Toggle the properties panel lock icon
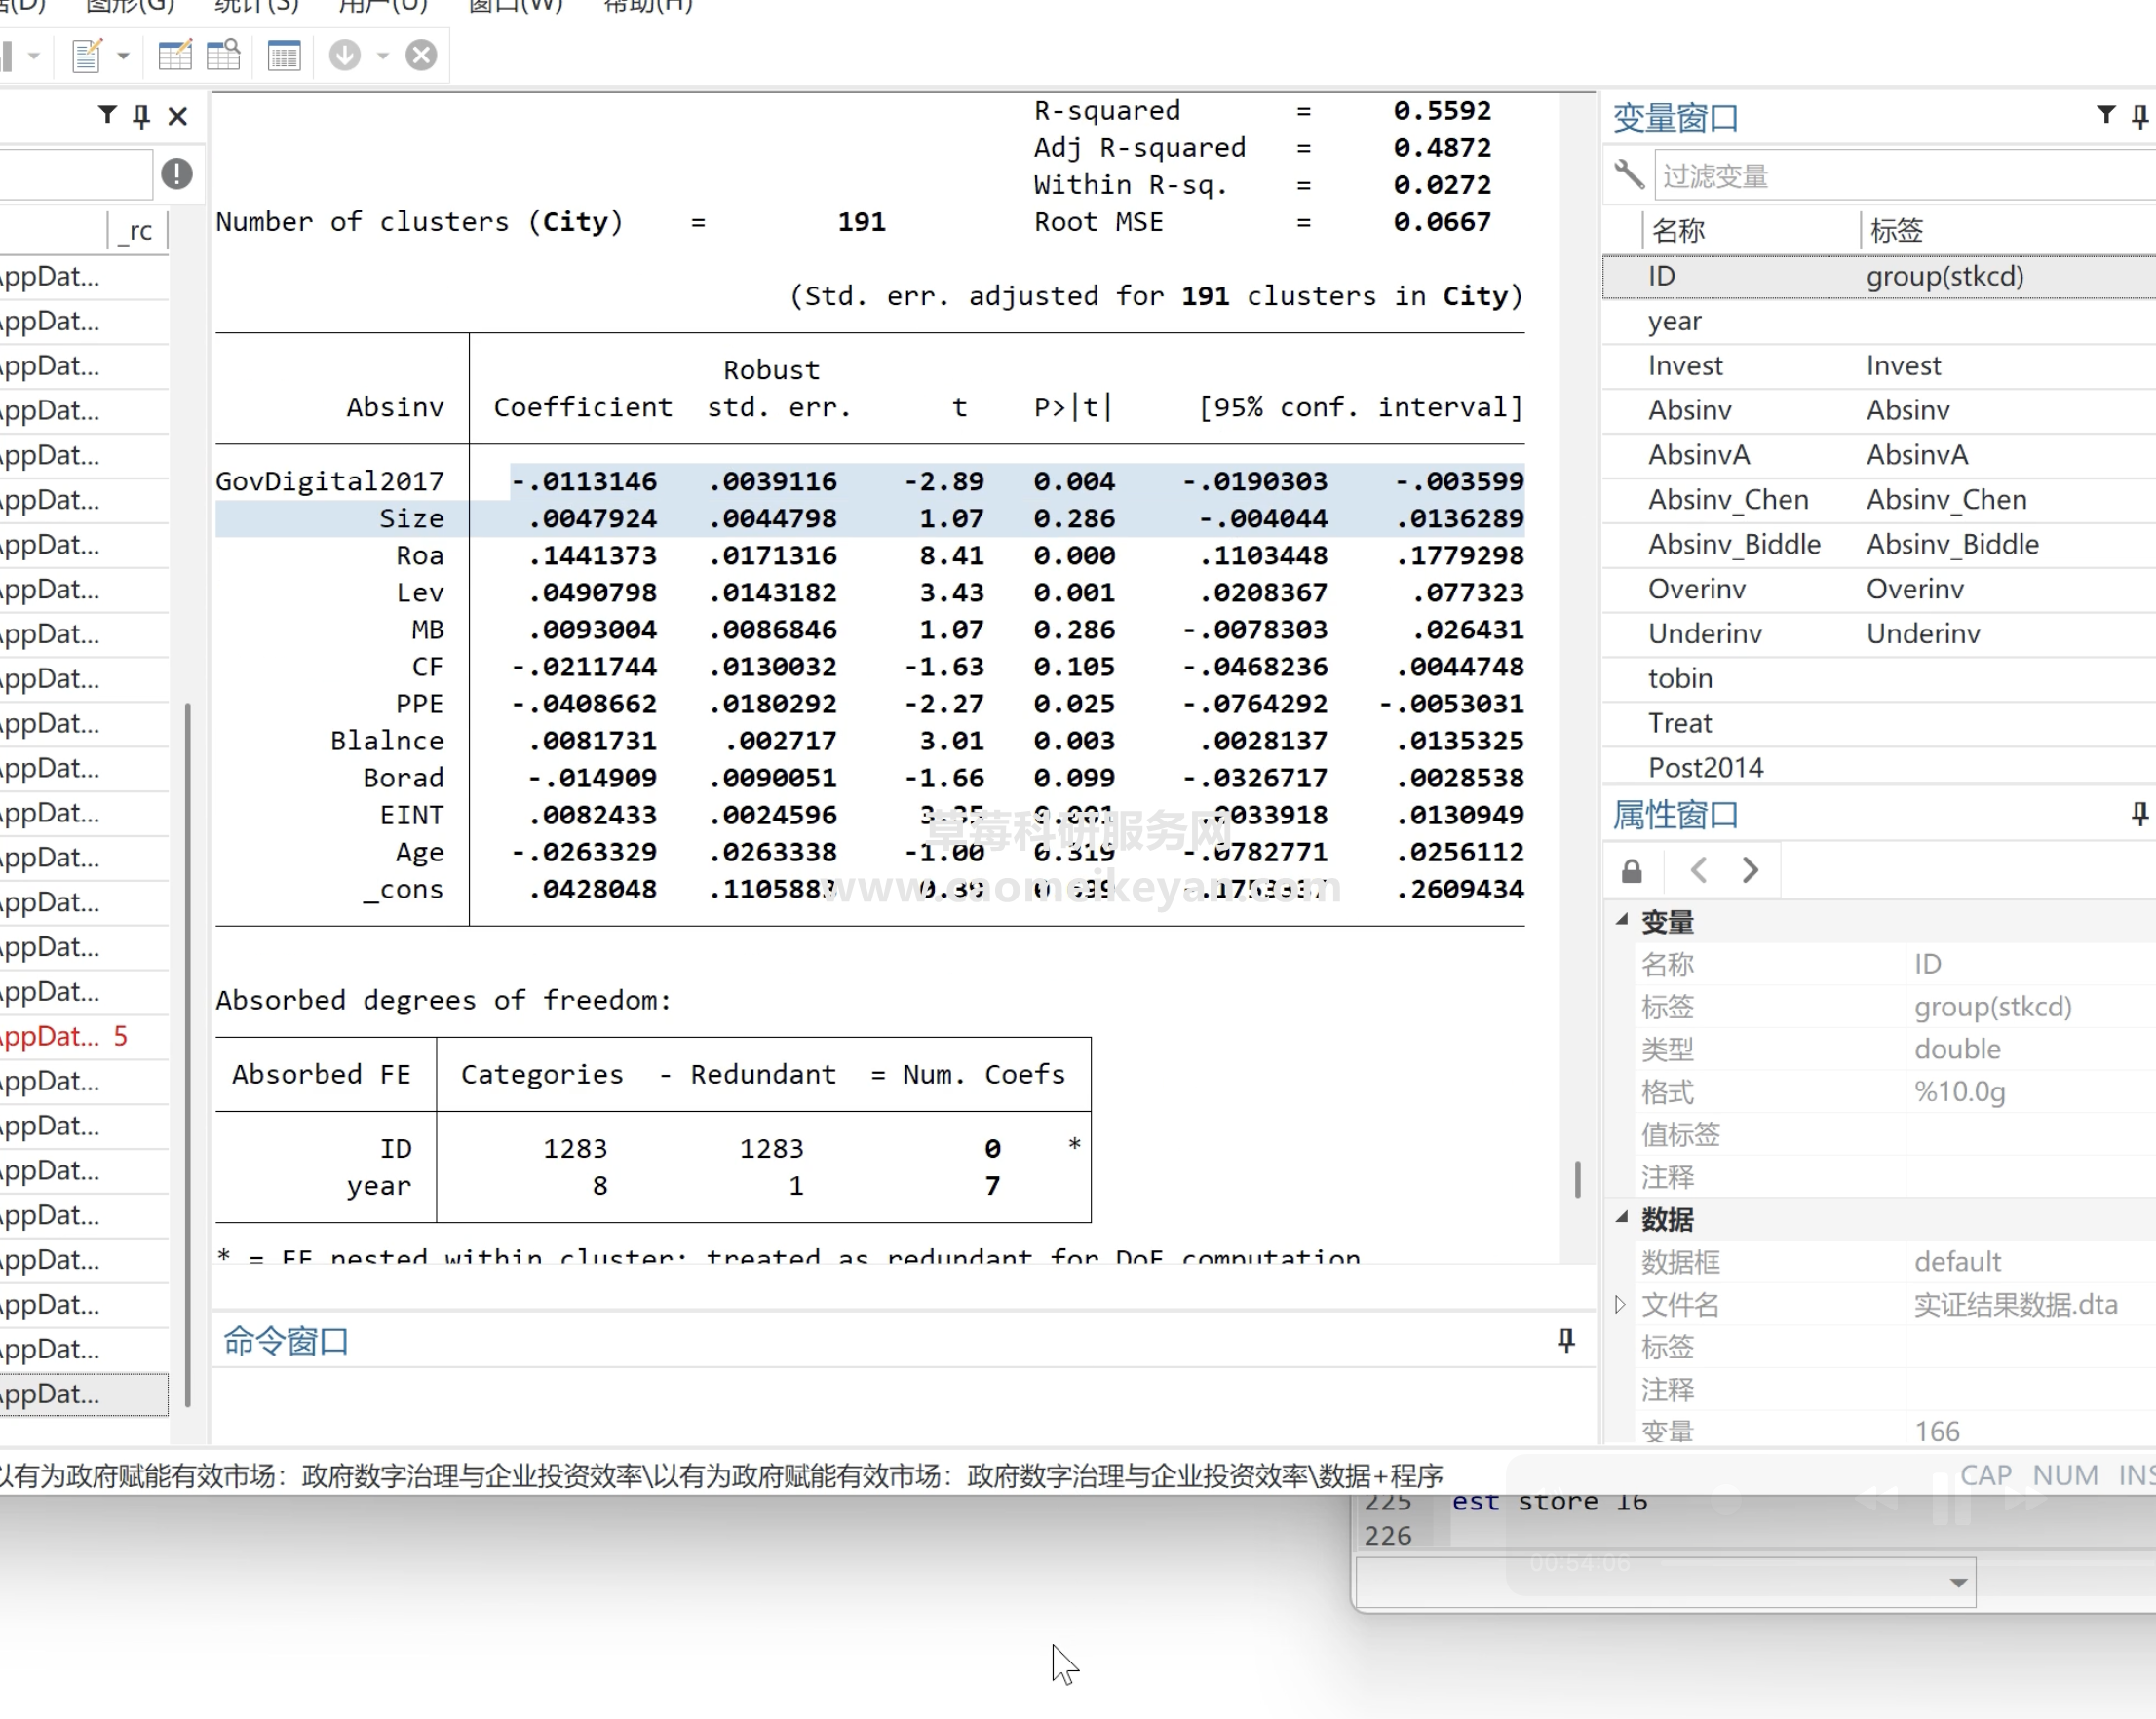This screenshot has height=1719, width=2156. coord(1632,871)
